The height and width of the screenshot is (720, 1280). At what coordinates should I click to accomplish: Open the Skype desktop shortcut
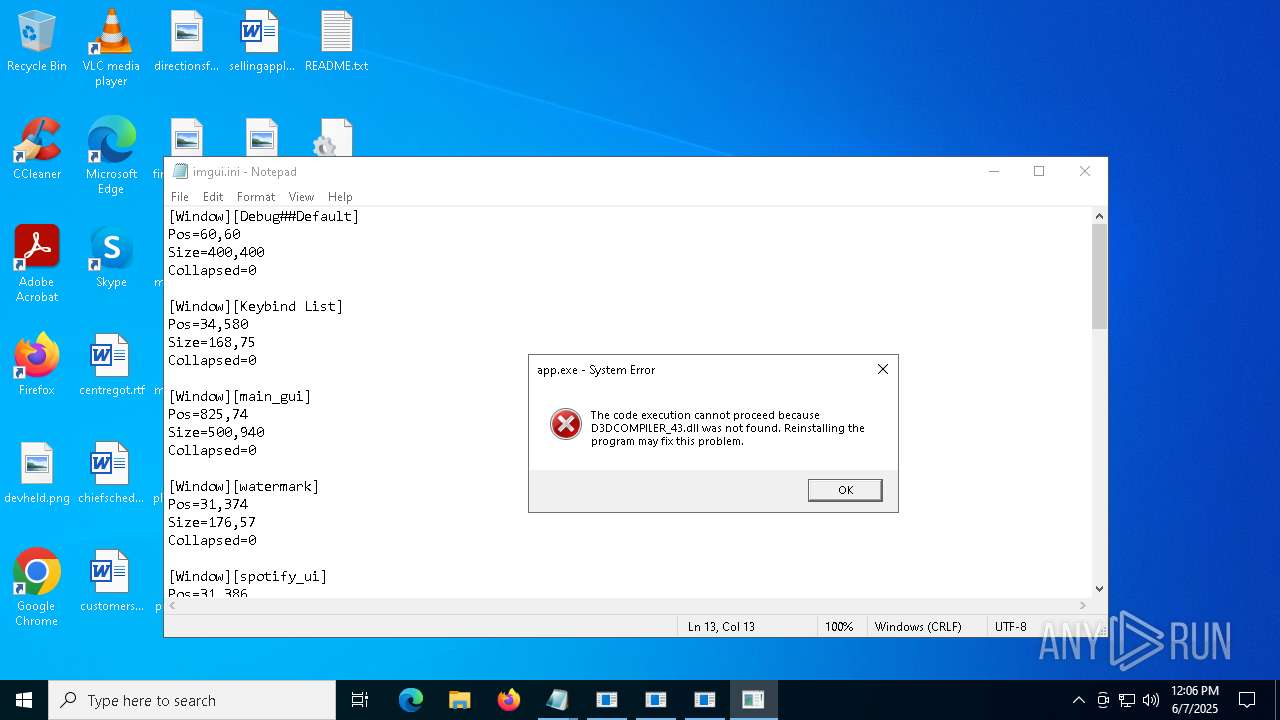111,257
